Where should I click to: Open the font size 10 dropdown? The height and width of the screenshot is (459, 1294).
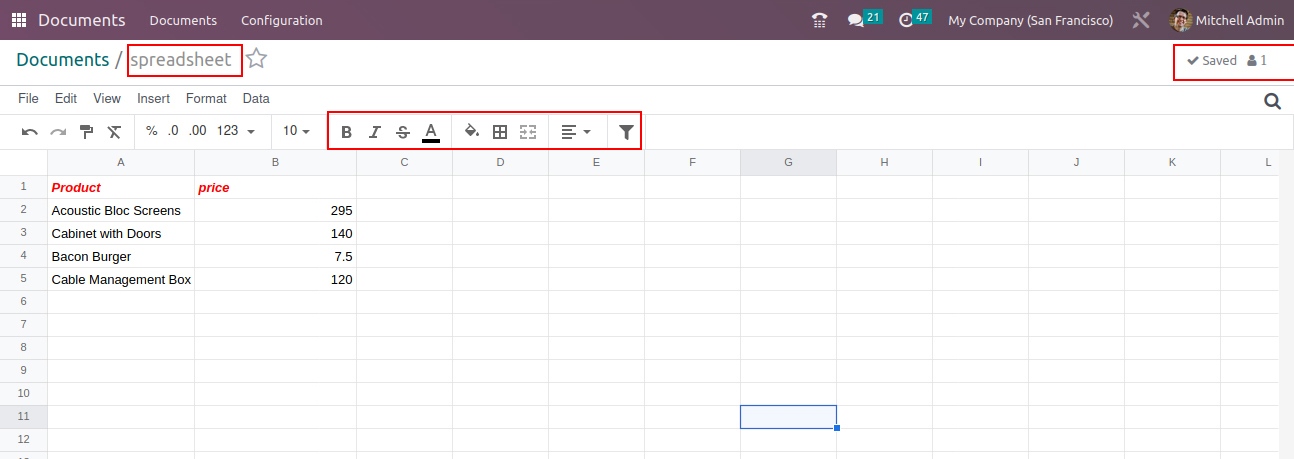[x=296, y=131]
